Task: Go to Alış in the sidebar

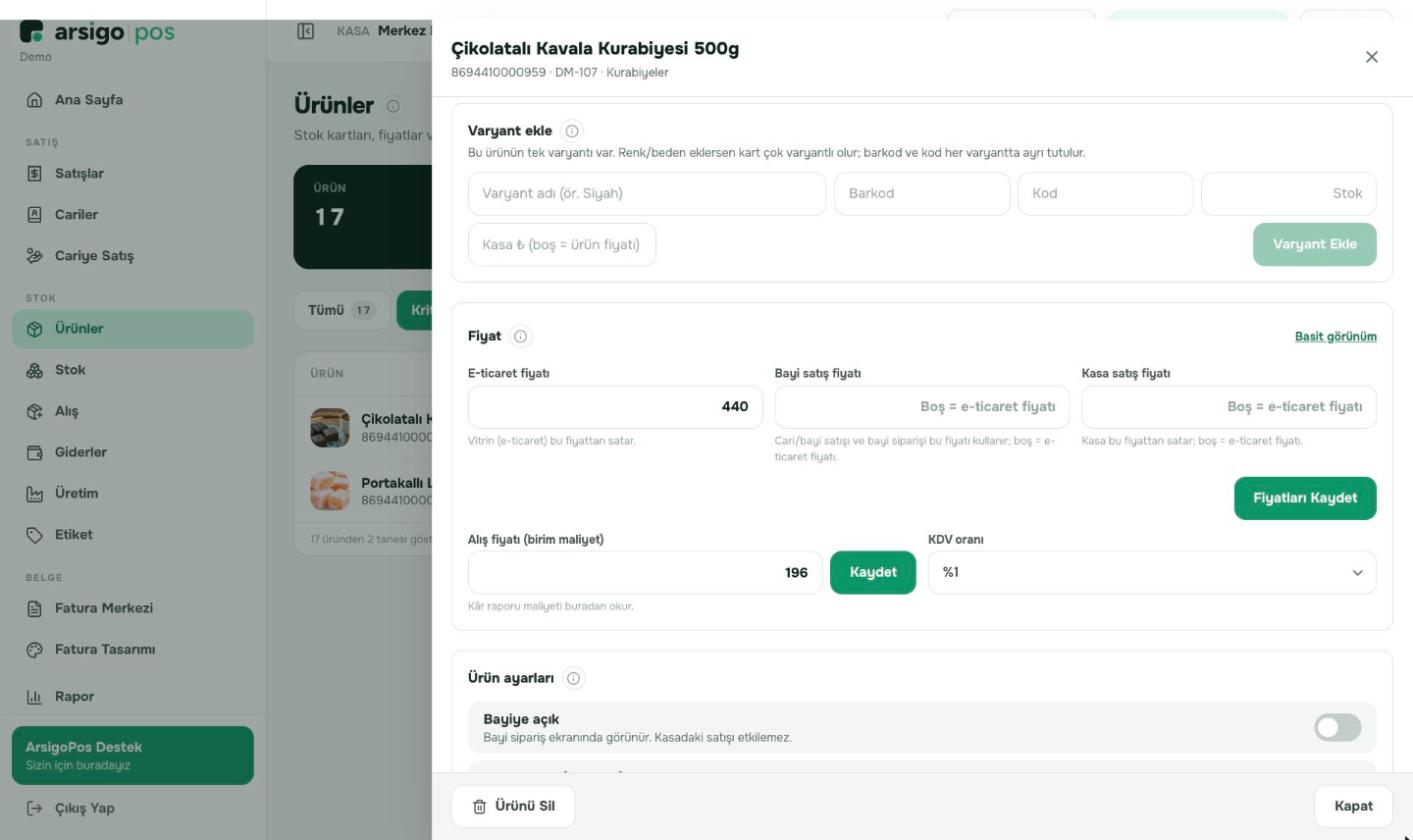Action: tap(133, 411)
